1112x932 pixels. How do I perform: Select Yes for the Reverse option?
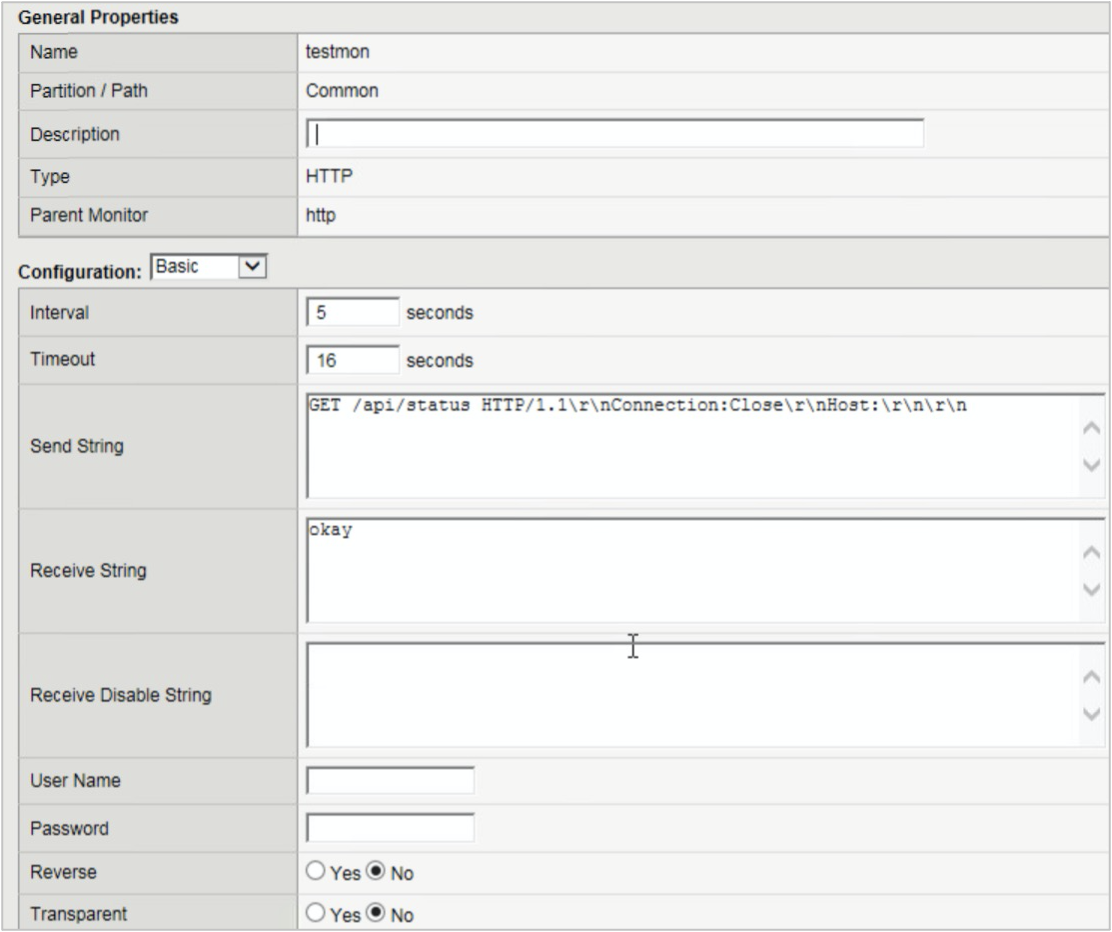click(316, 872)
